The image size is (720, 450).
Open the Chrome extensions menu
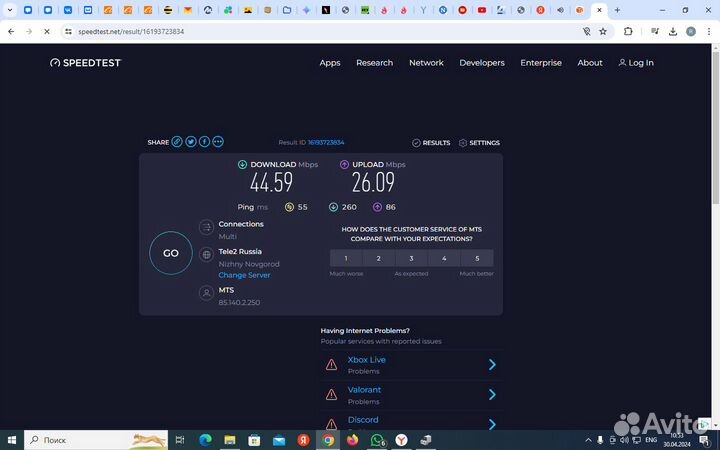[628, 31]
